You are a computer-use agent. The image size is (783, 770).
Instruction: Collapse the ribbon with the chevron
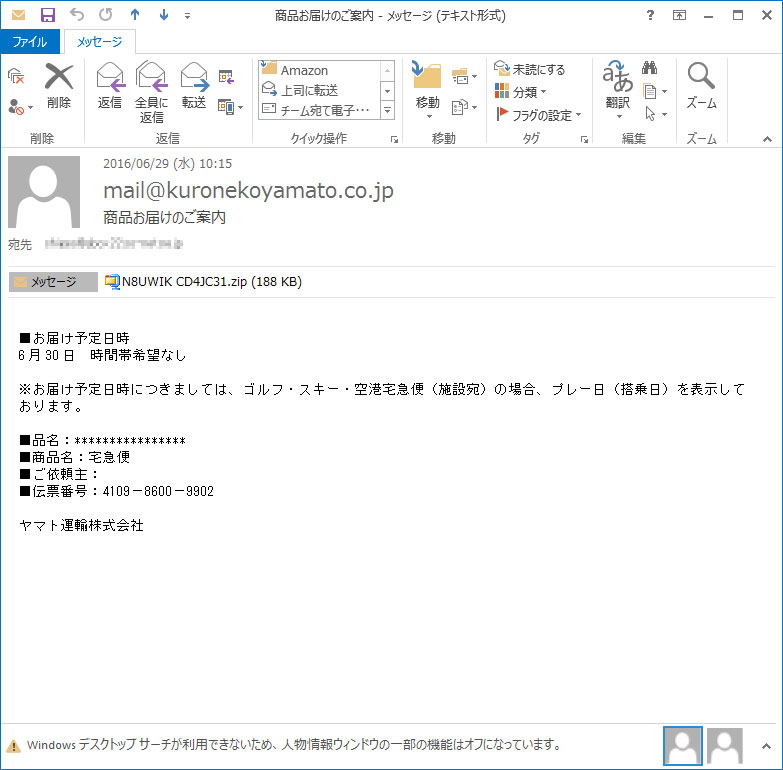(768, 140)
